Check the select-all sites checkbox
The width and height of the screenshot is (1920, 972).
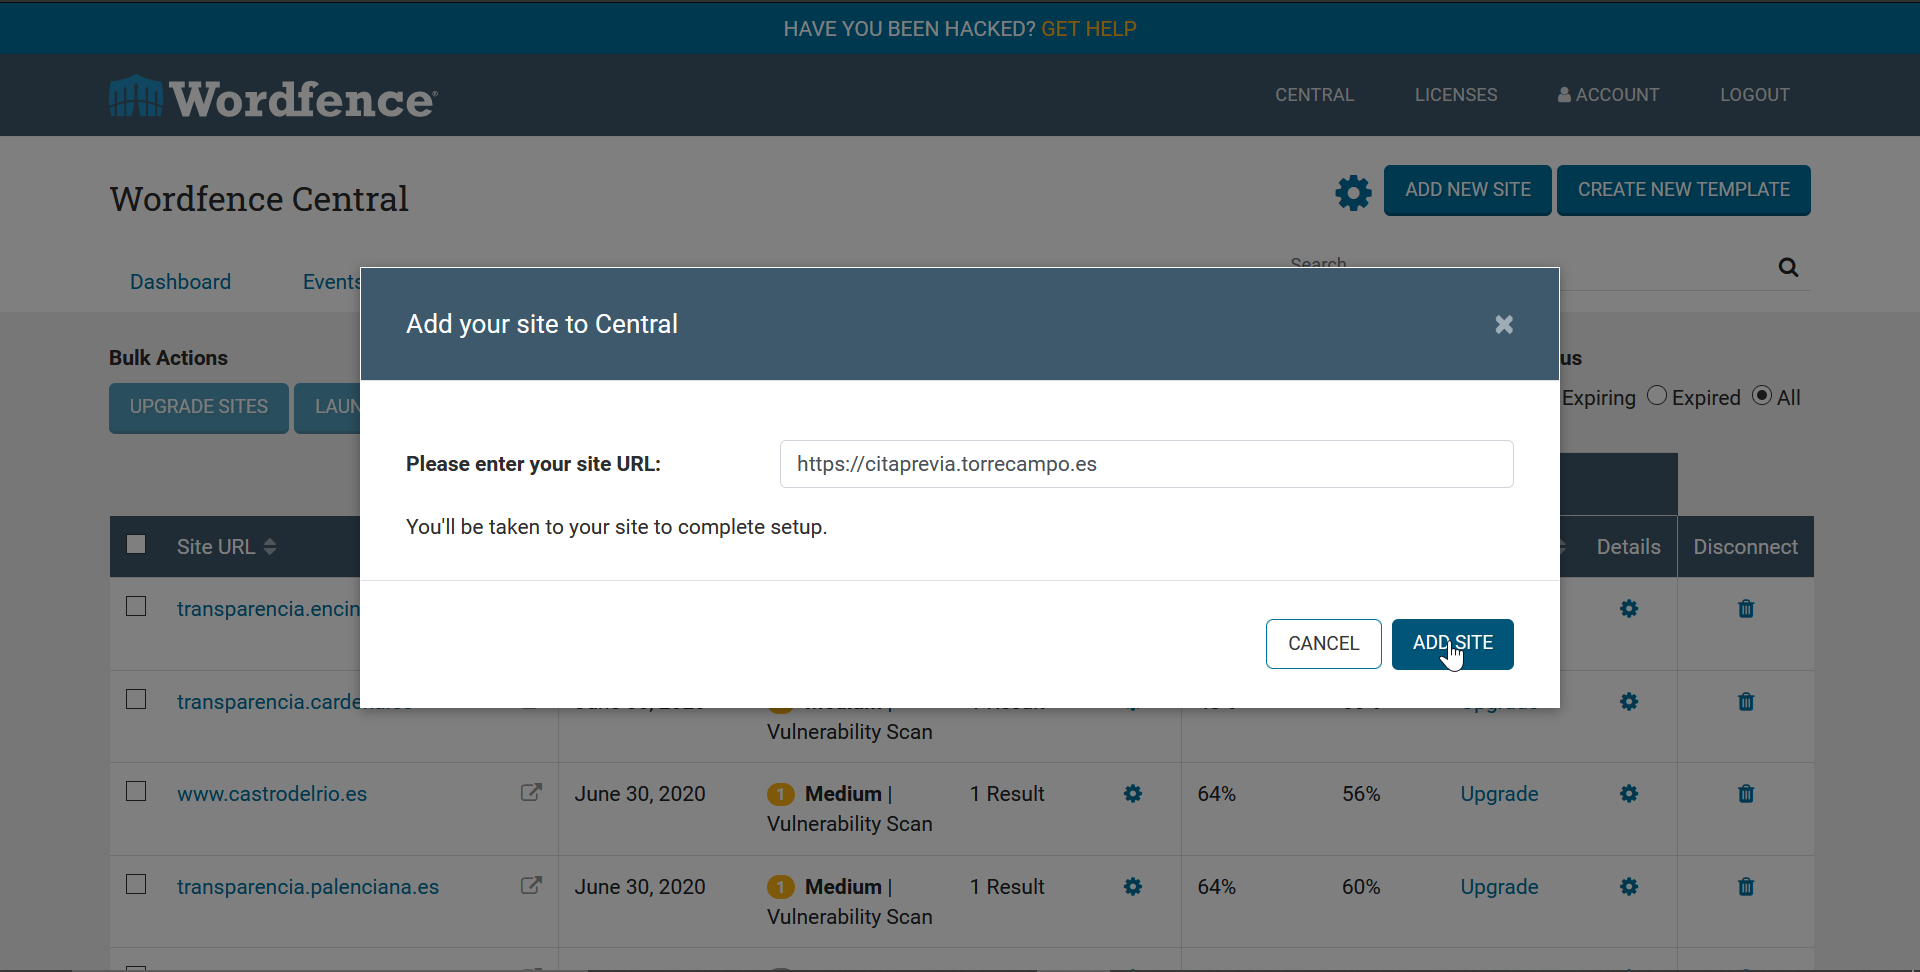(137, 545)
